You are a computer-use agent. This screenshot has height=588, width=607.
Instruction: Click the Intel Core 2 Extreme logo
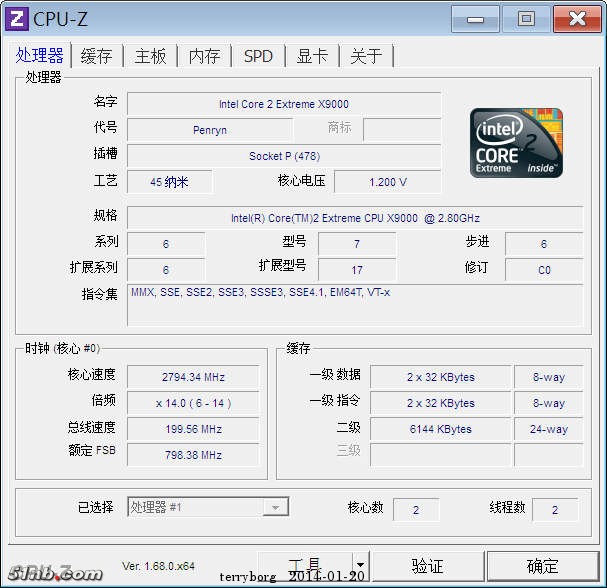(516, 143)
